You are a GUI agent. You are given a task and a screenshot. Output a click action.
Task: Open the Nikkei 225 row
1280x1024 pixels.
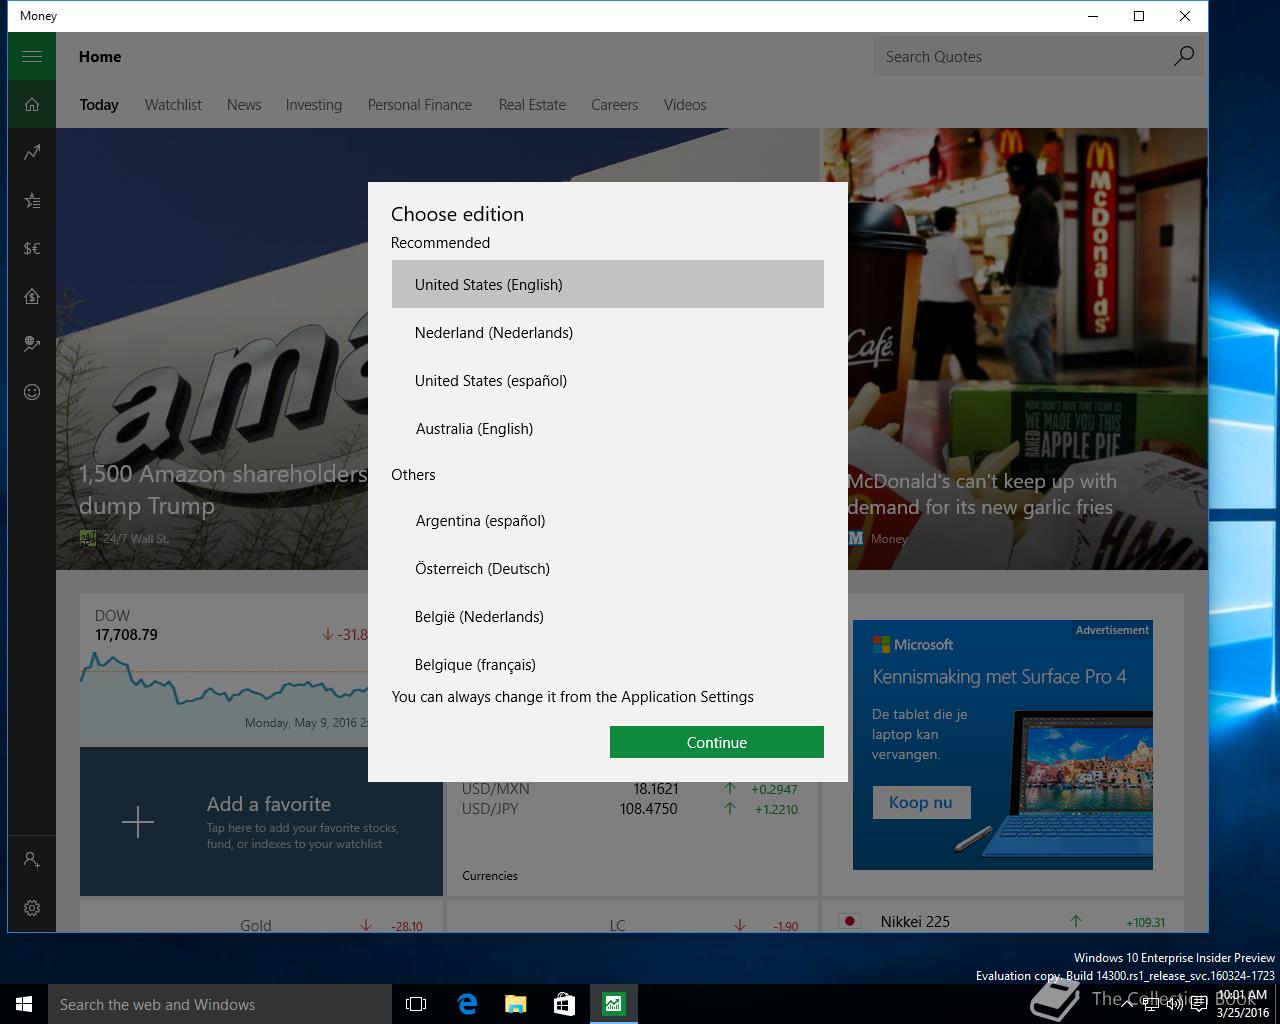click(x=1002, y=921)
